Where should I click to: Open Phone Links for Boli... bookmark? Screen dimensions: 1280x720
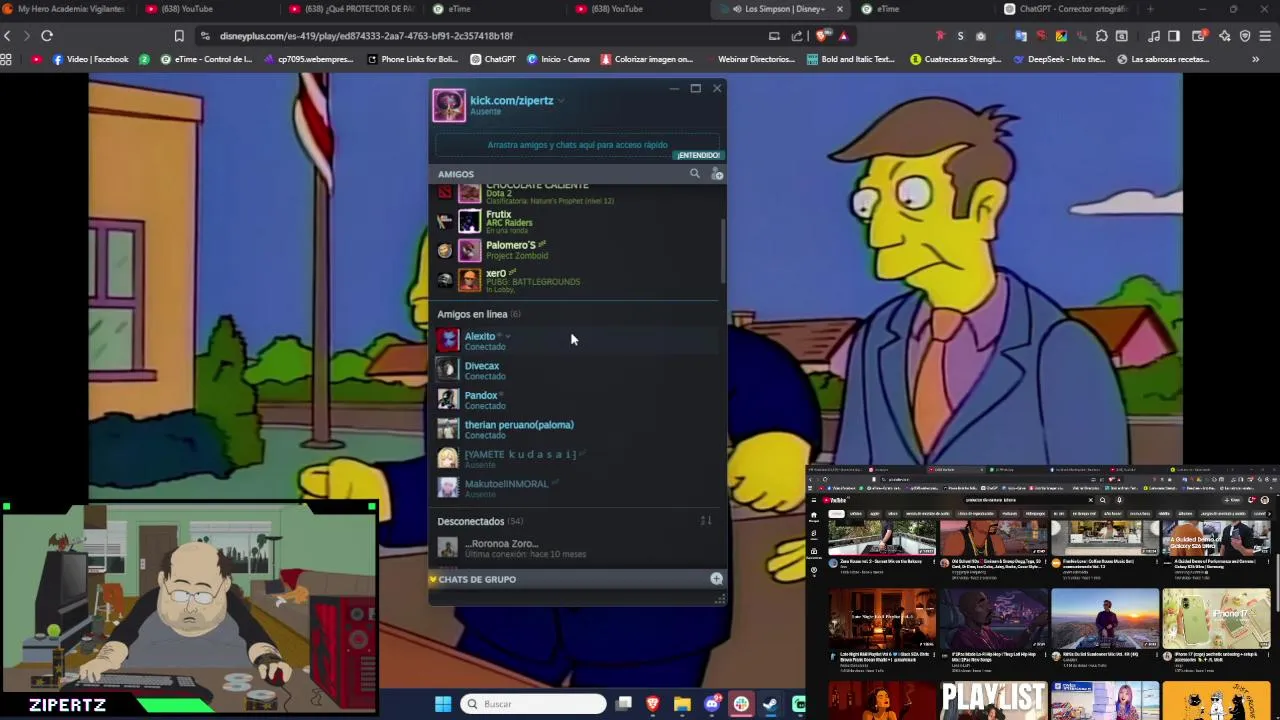point(412,59)
